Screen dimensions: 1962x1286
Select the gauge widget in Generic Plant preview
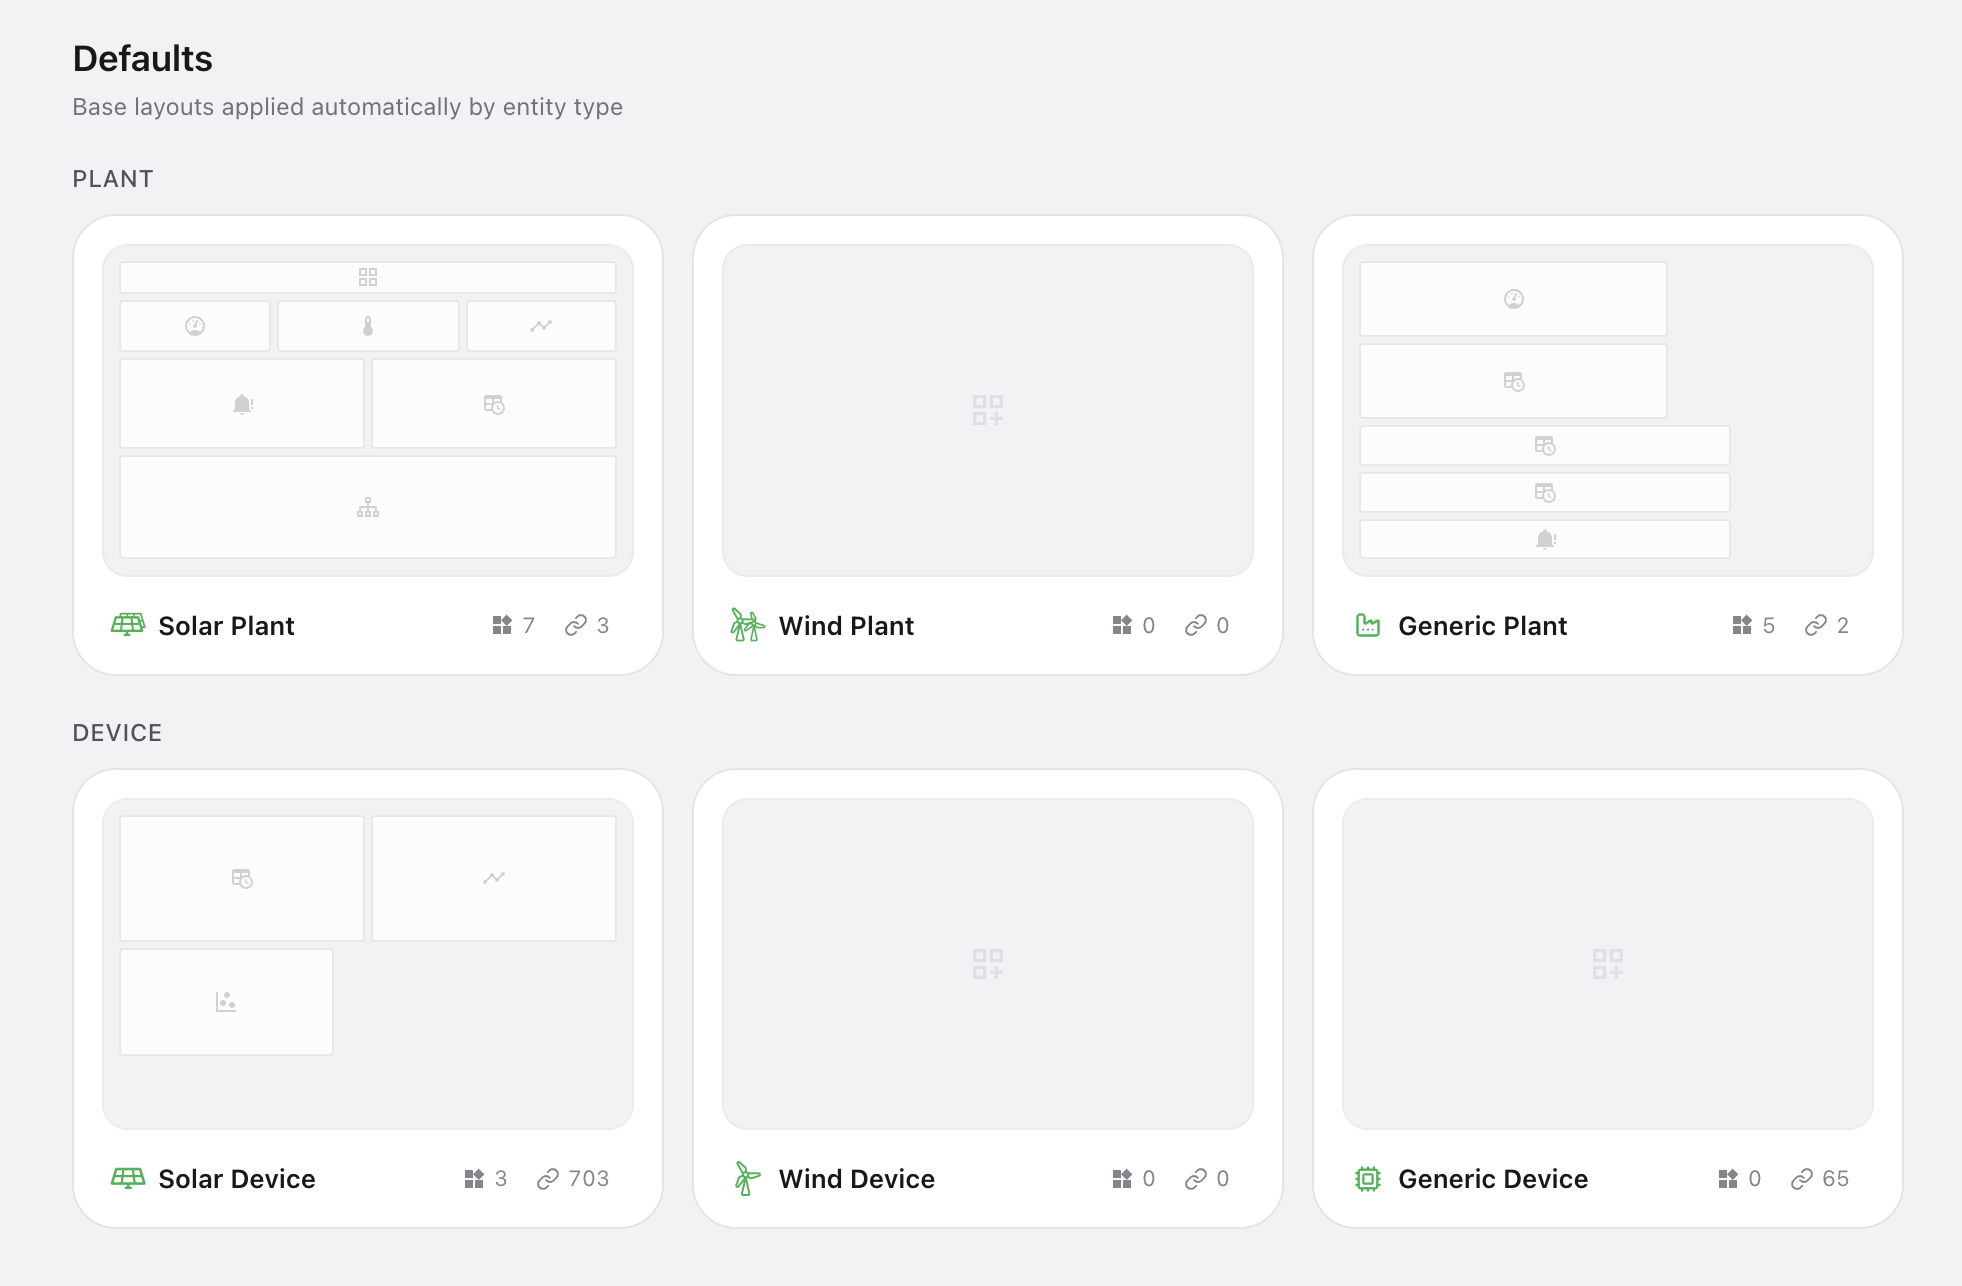click(x=1513, y=299)
